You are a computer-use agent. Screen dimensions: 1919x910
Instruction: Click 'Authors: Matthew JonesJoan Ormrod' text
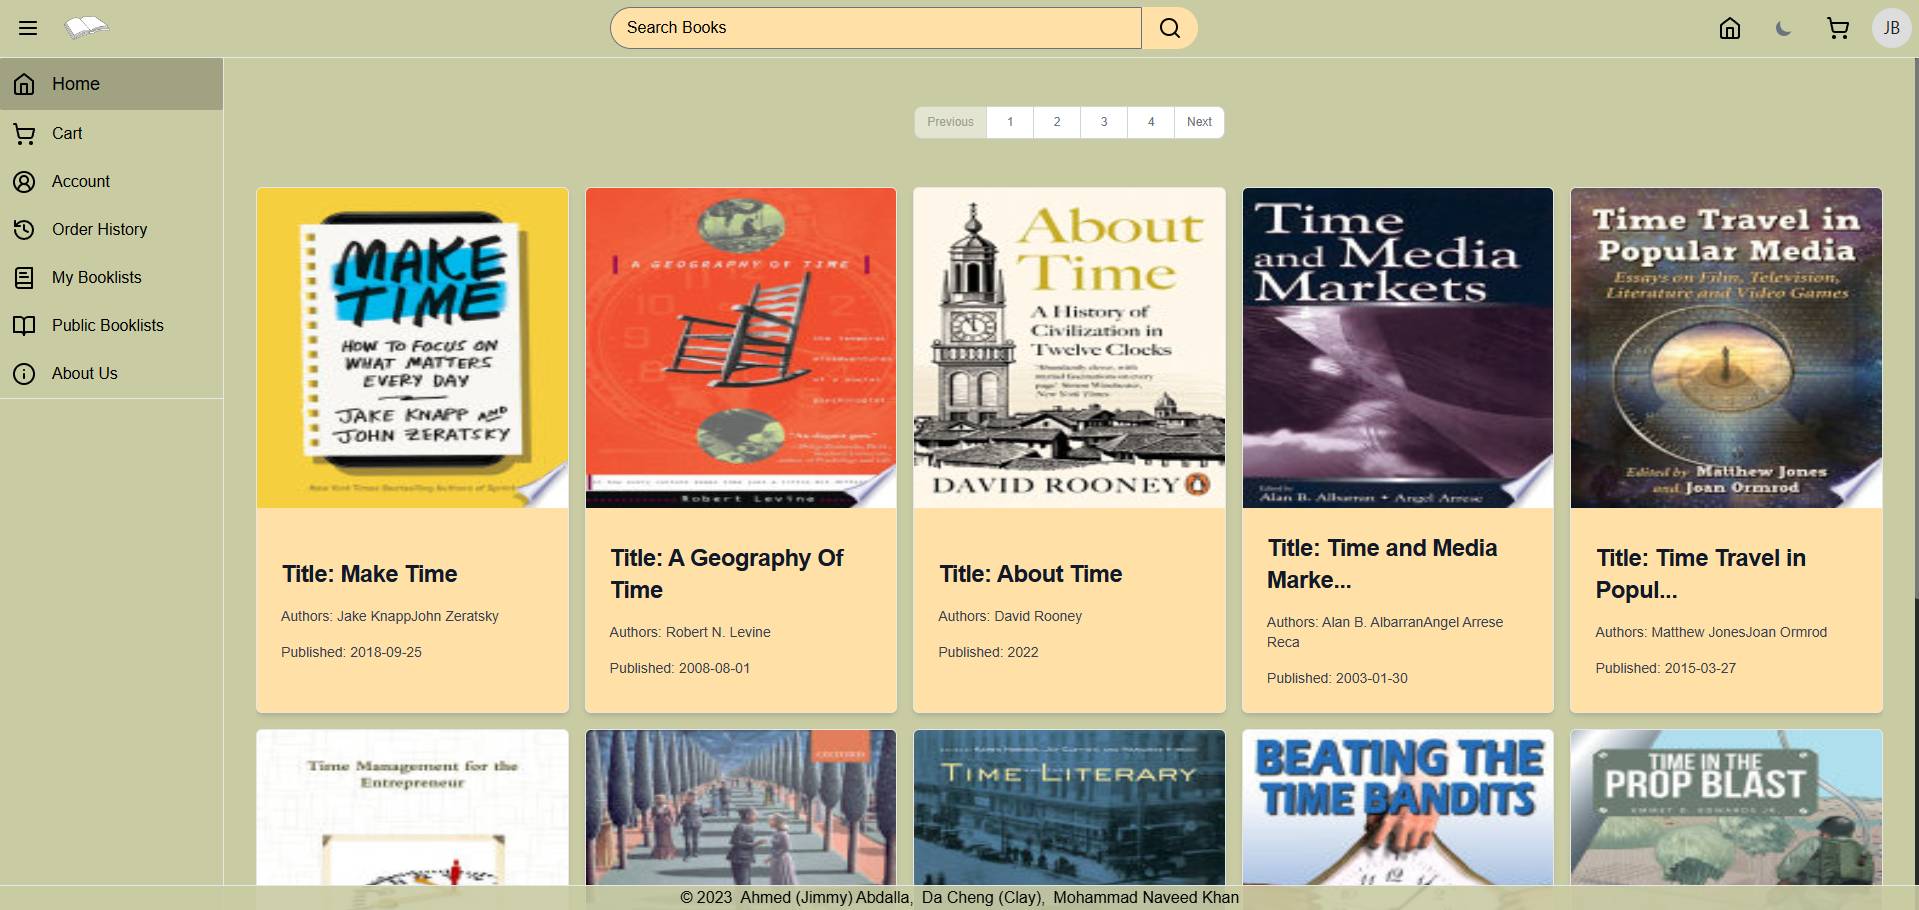click(1711, 632)
